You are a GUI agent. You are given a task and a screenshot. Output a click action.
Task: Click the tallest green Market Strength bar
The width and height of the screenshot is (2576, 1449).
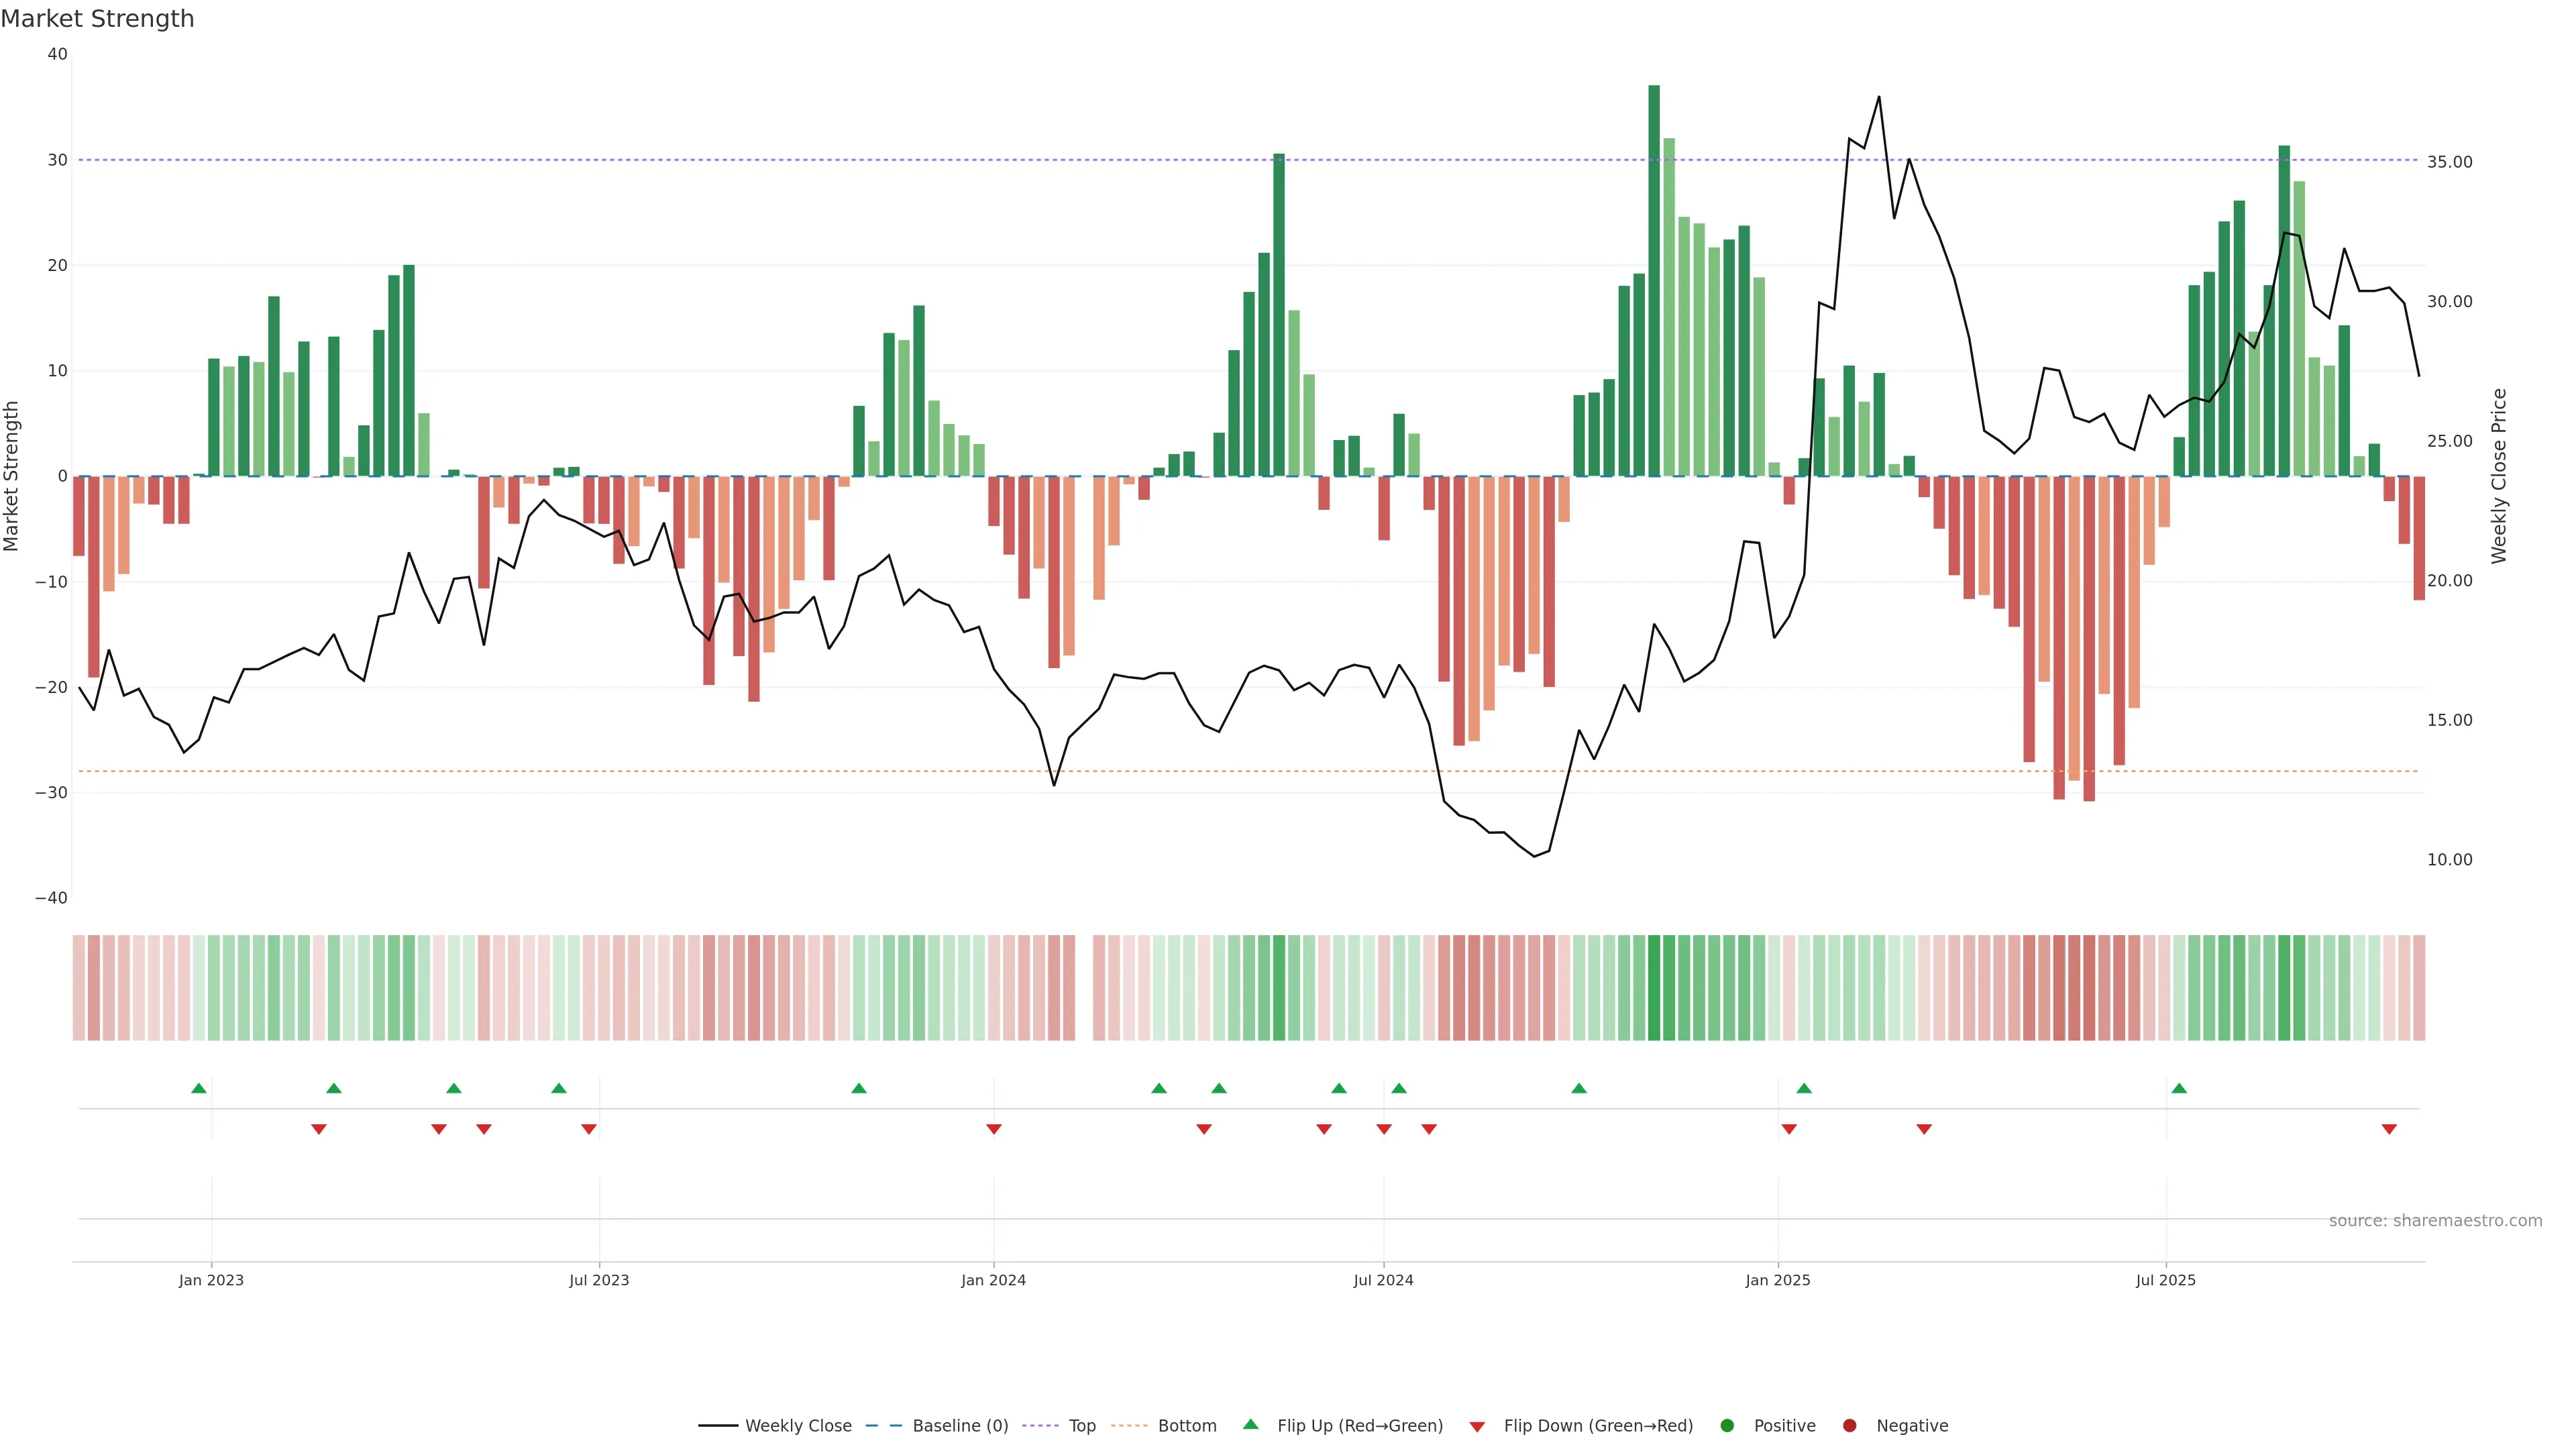coord(1654,280)
